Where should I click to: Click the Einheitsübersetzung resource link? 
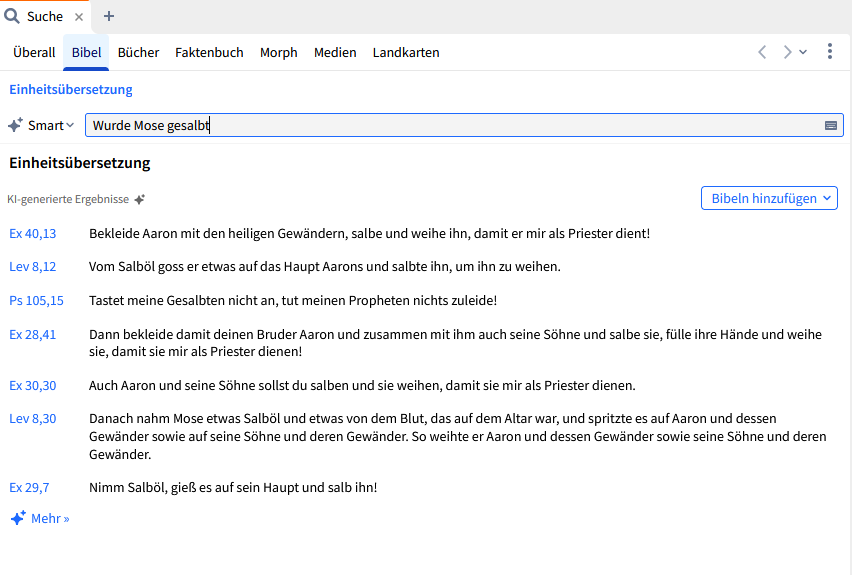(71, 90)
